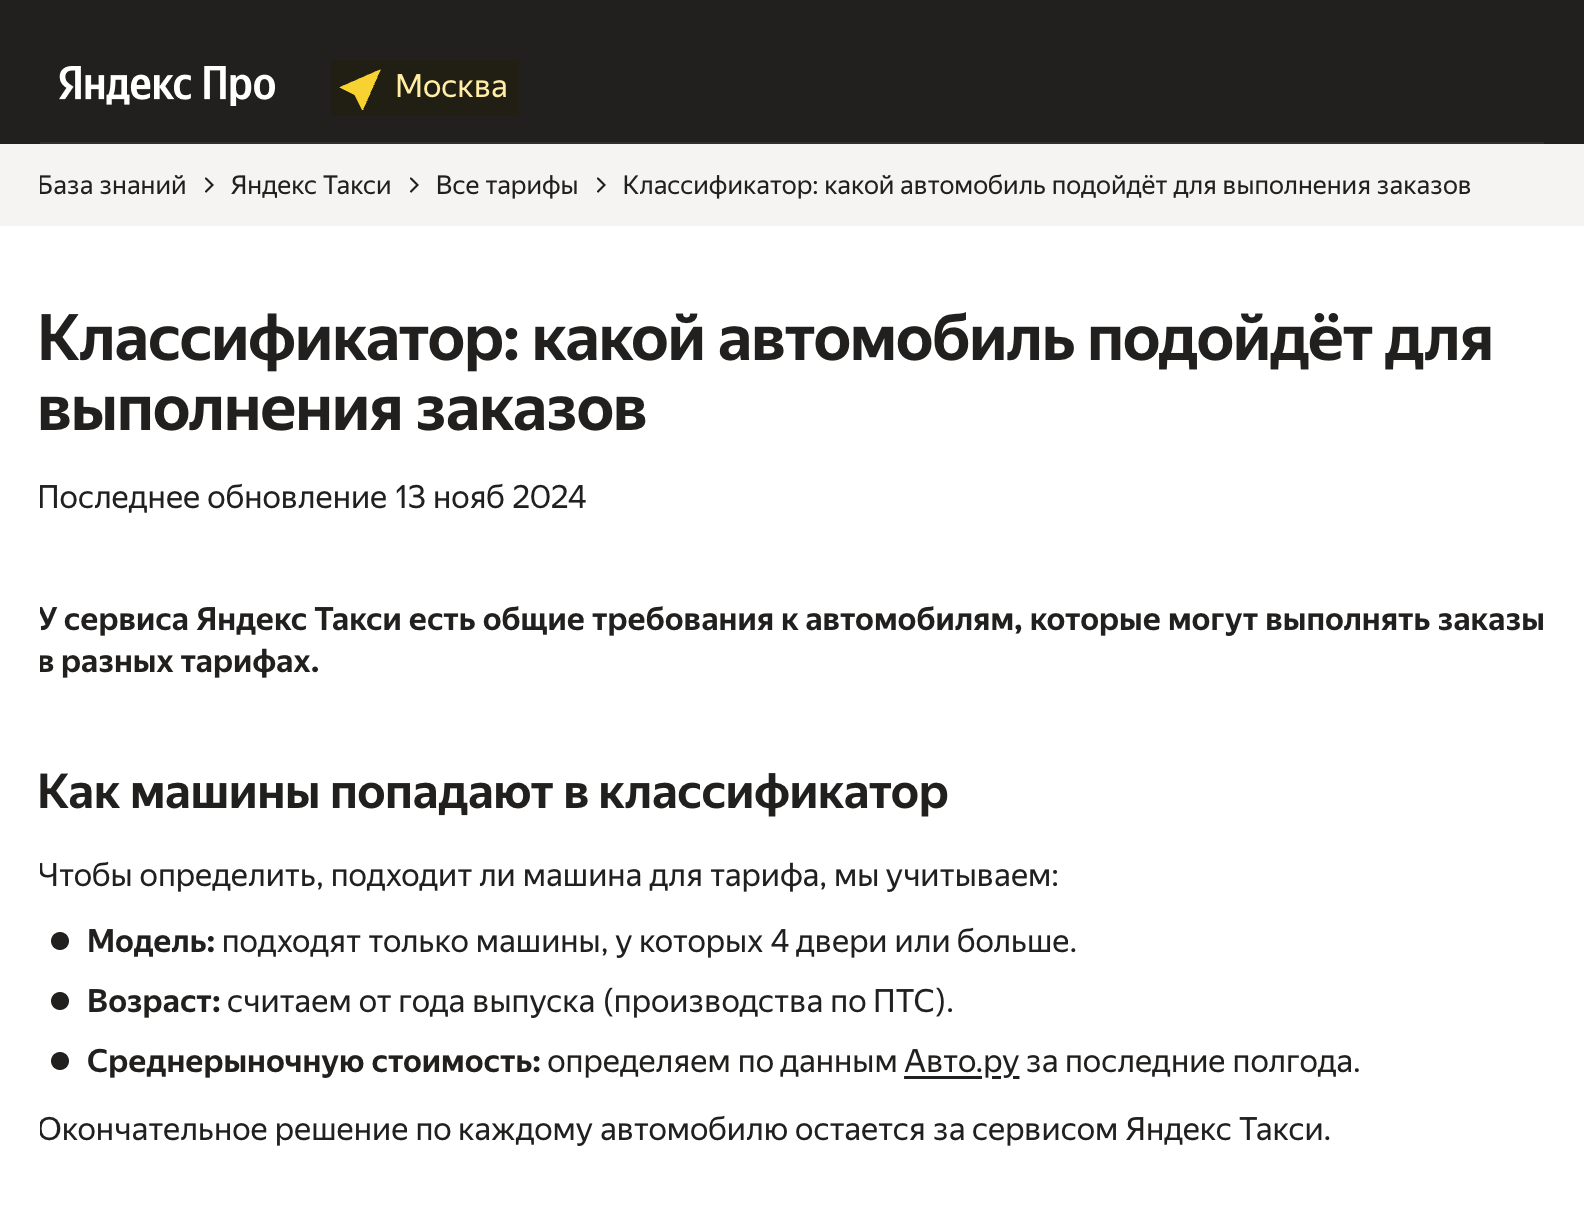1584x1226 pixels.
Task: Click the breadcrumb chevron after База знаний
Action: point(209,185)
